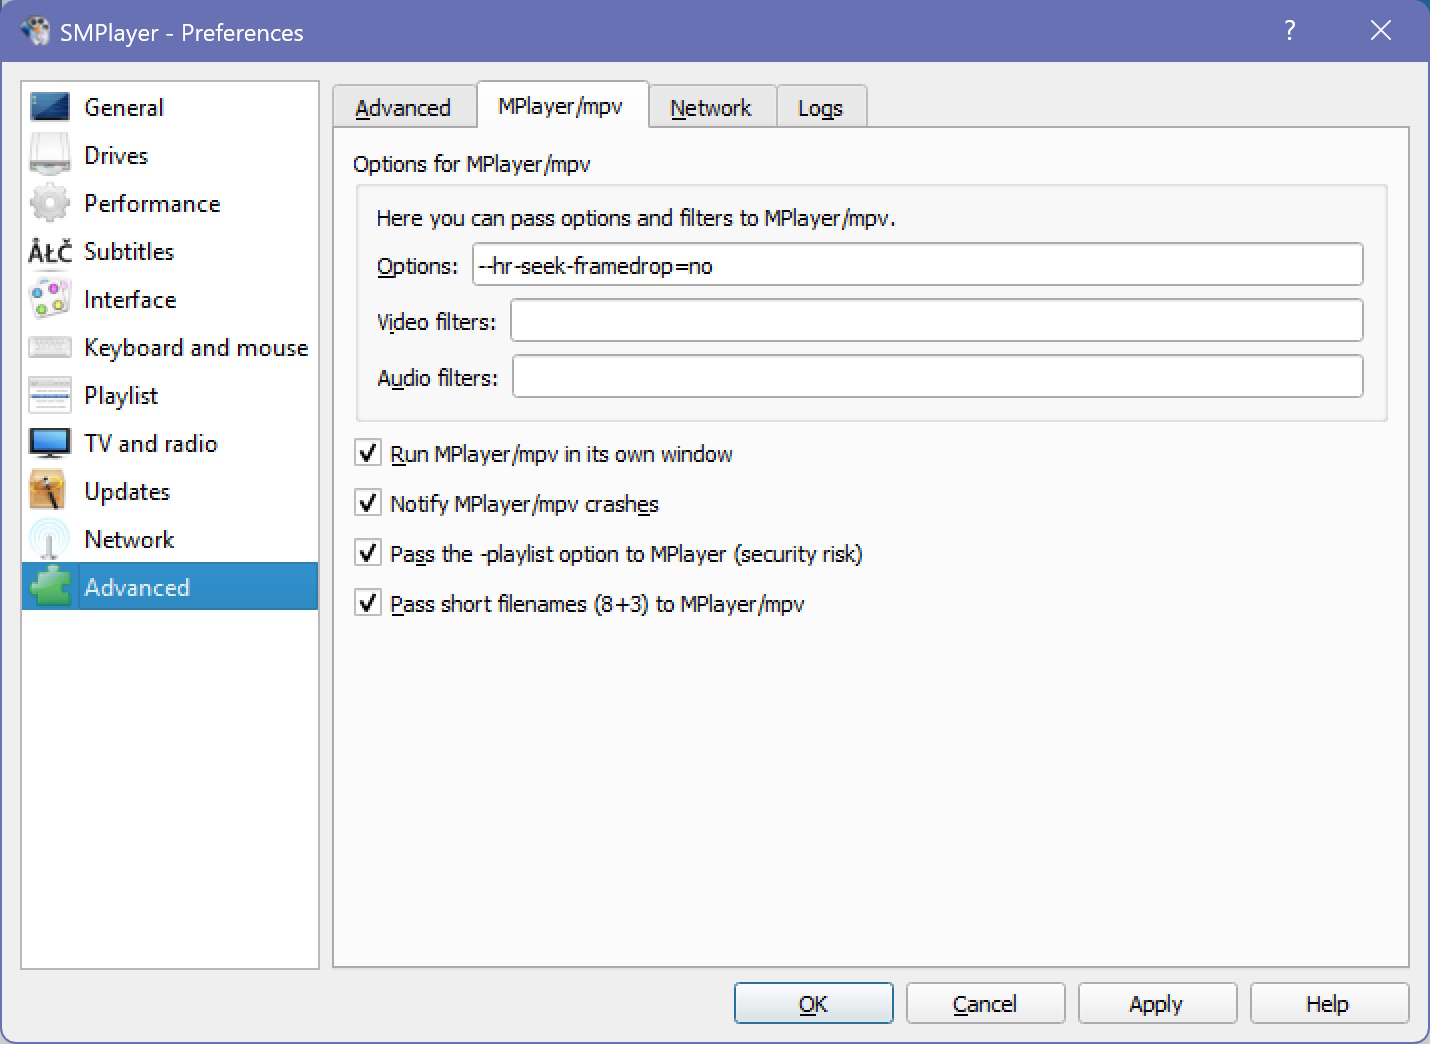
Task: Click into the Video filters text field
Action: [x=936, y=321]
